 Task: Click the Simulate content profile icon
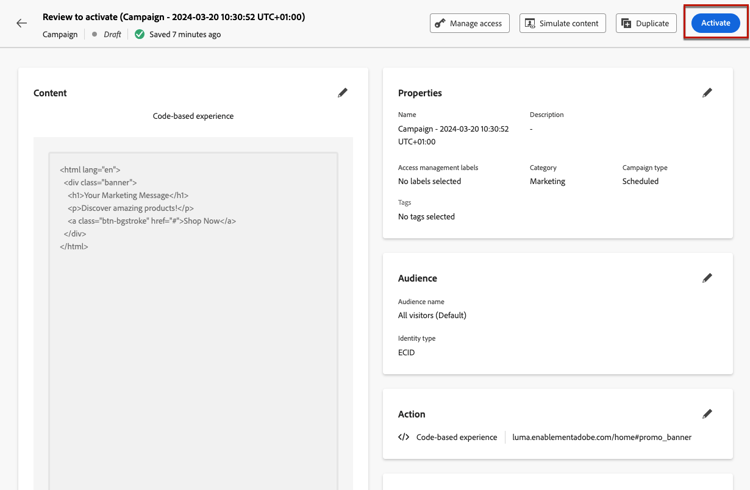point(530,23)
